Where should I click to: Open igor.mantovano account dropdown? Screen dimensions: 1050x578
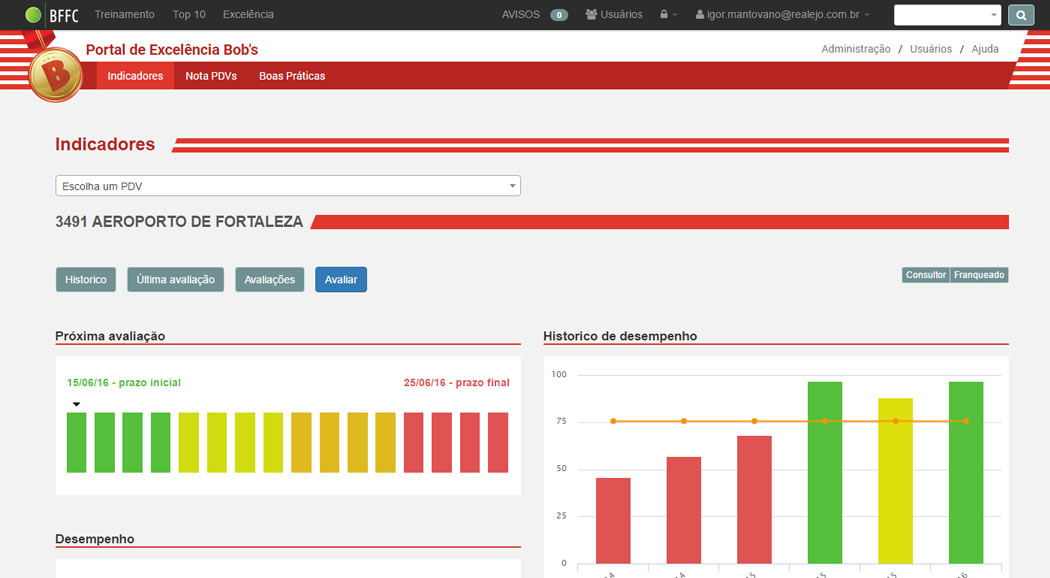pos(783,14)
